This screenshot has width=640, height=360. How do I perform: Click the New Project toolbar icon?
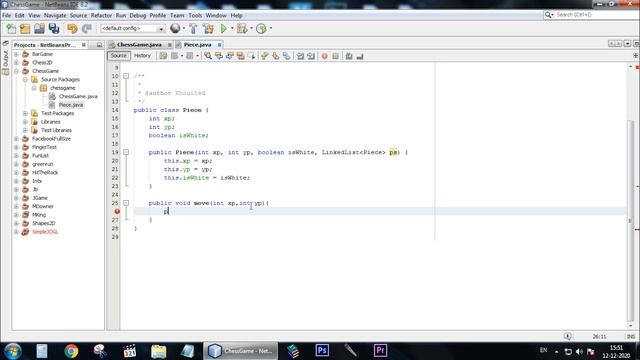click(25, 28)
